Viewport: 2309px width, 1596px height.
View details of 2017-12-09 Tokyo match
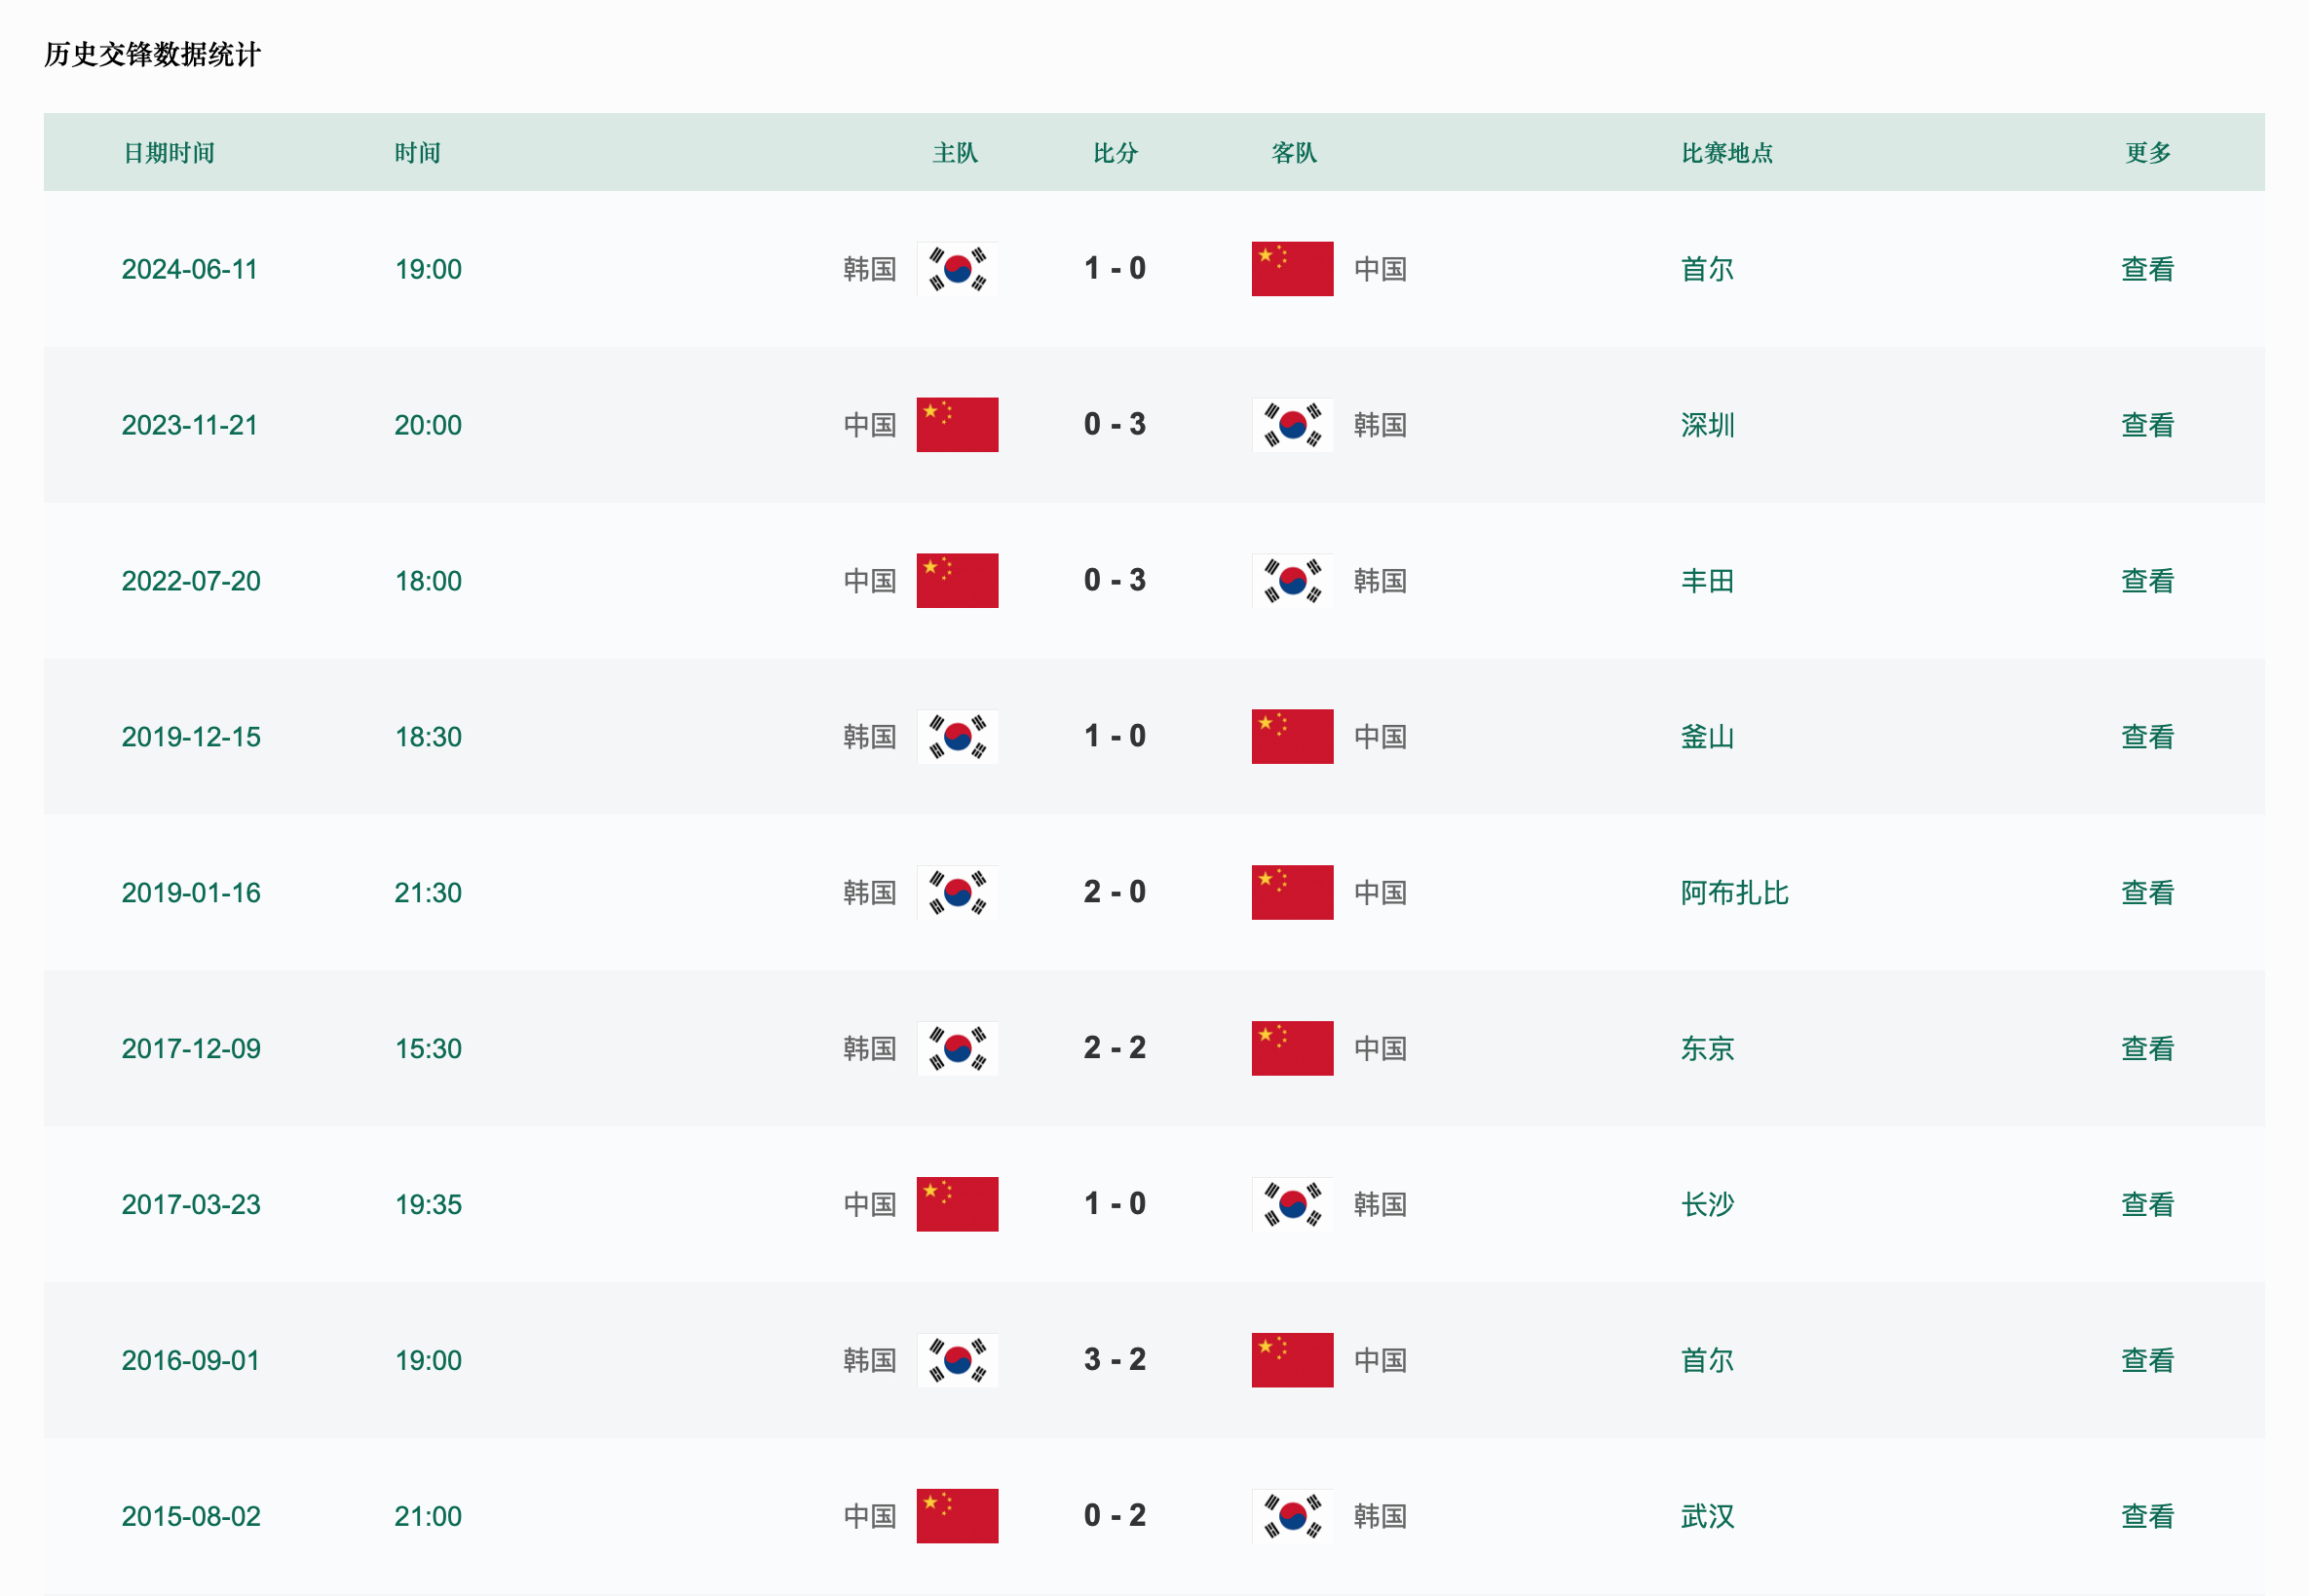click(x=2148, y=1048)
